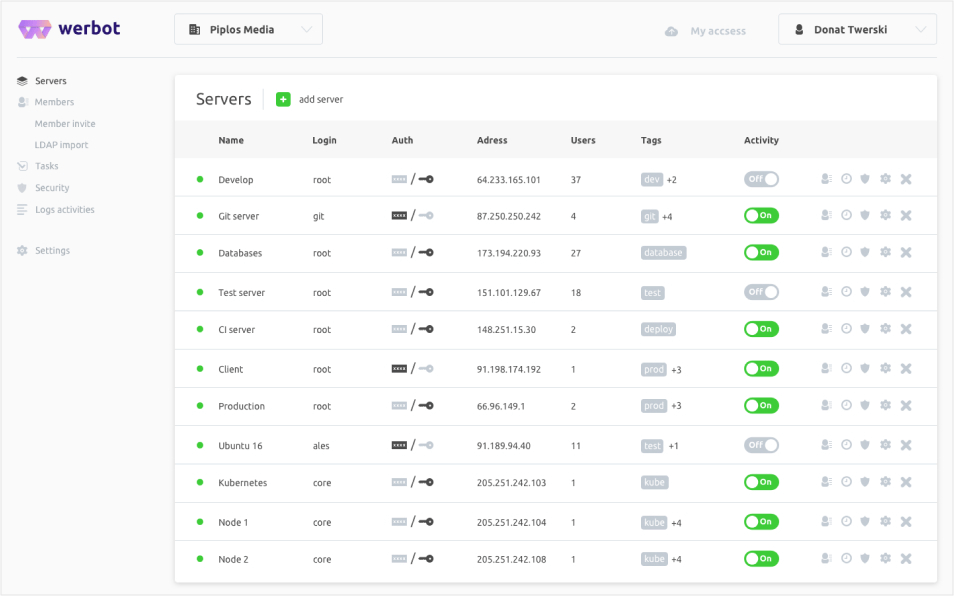The height and width of the screenshot is (596, 954).
Task: Turn off activity for Client server
Action: point(761,369)
